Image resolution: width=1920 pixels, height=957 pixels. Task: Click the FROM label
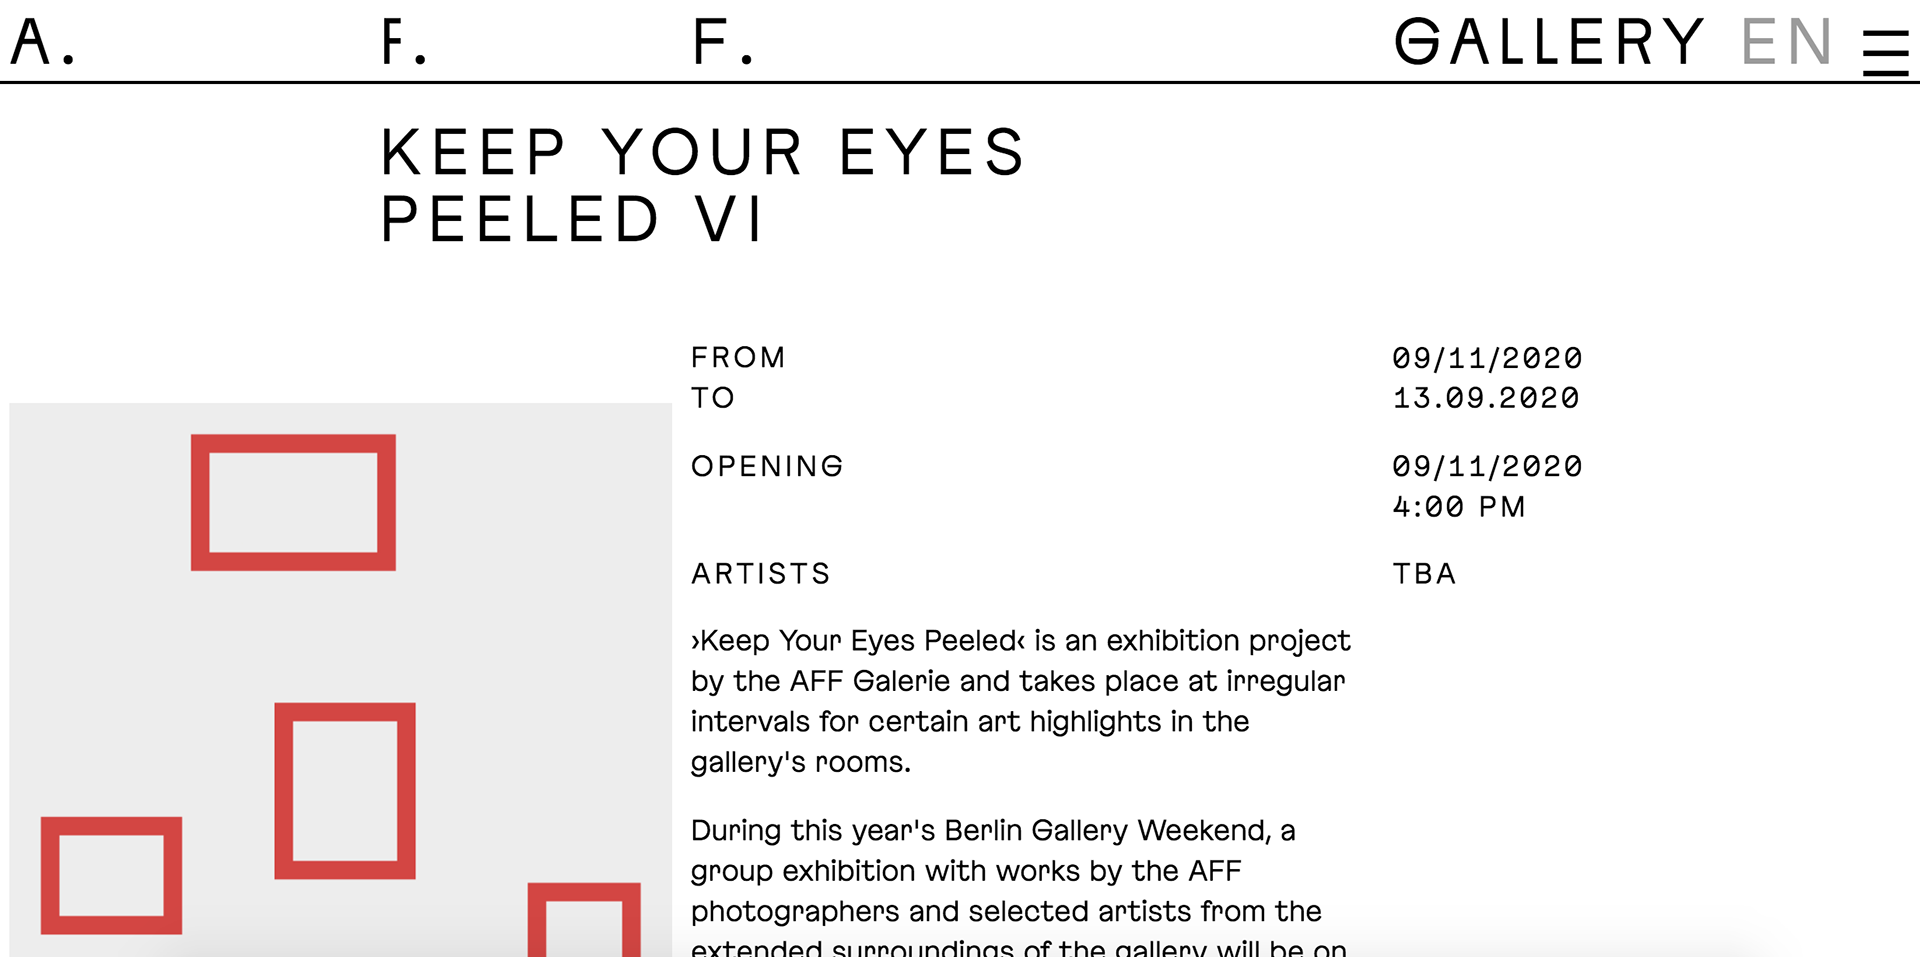click(x=738, y=358)
